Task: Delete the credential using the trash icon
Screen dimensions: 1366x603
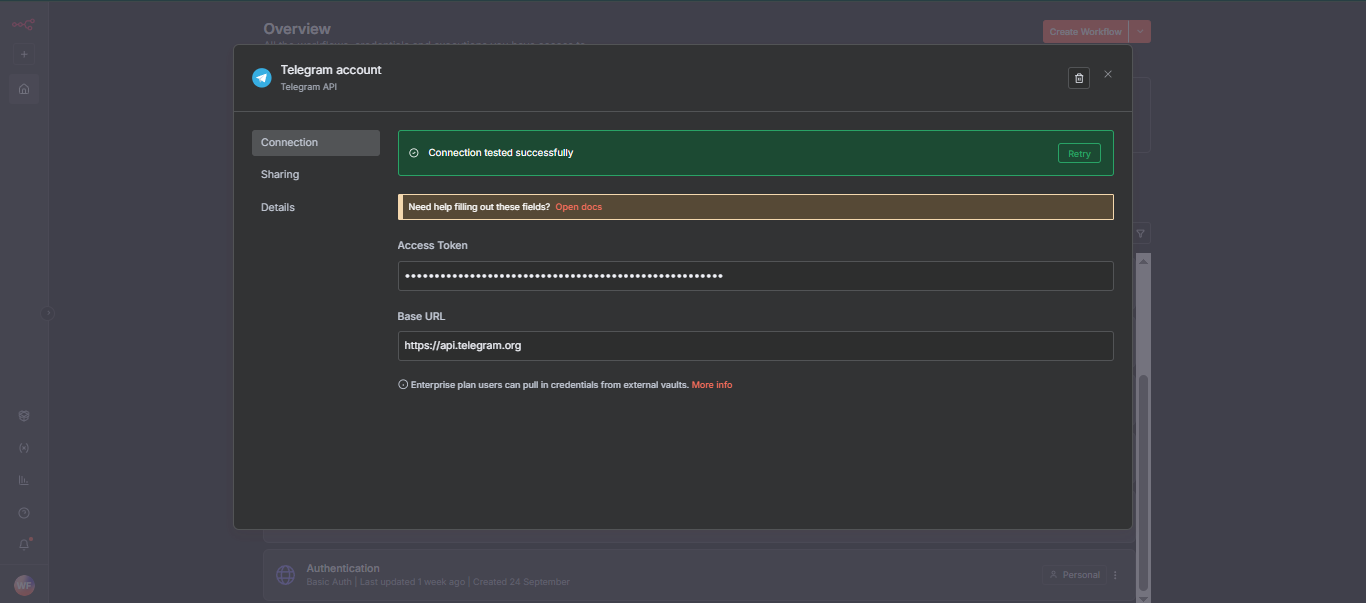Action: click(x=1078, y=77)
